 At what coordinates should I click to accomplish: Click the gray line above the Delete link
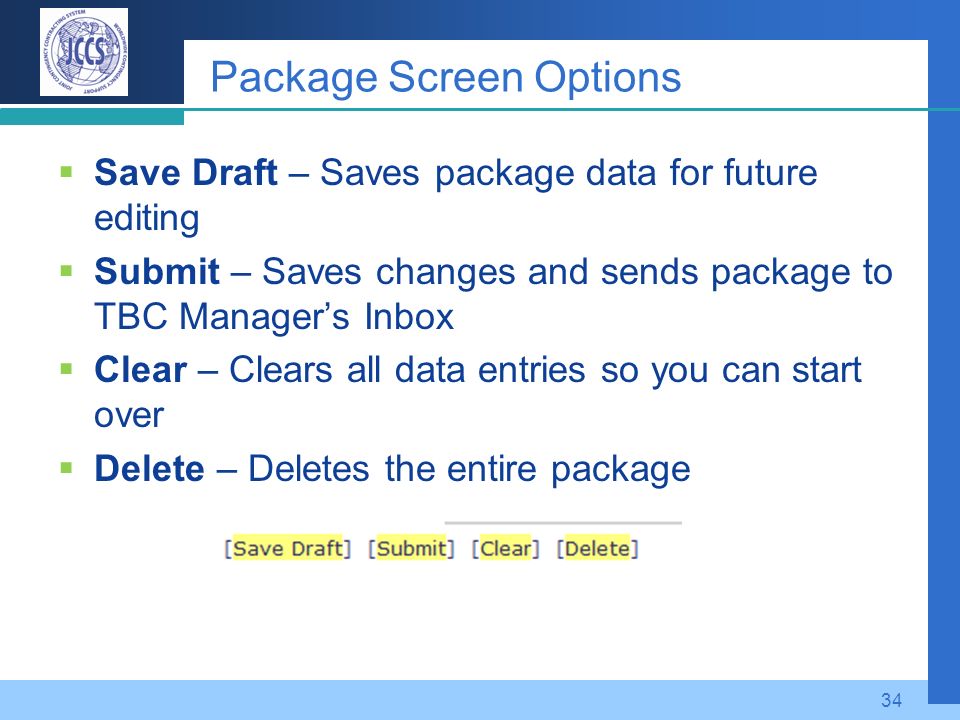coord(563,523)
